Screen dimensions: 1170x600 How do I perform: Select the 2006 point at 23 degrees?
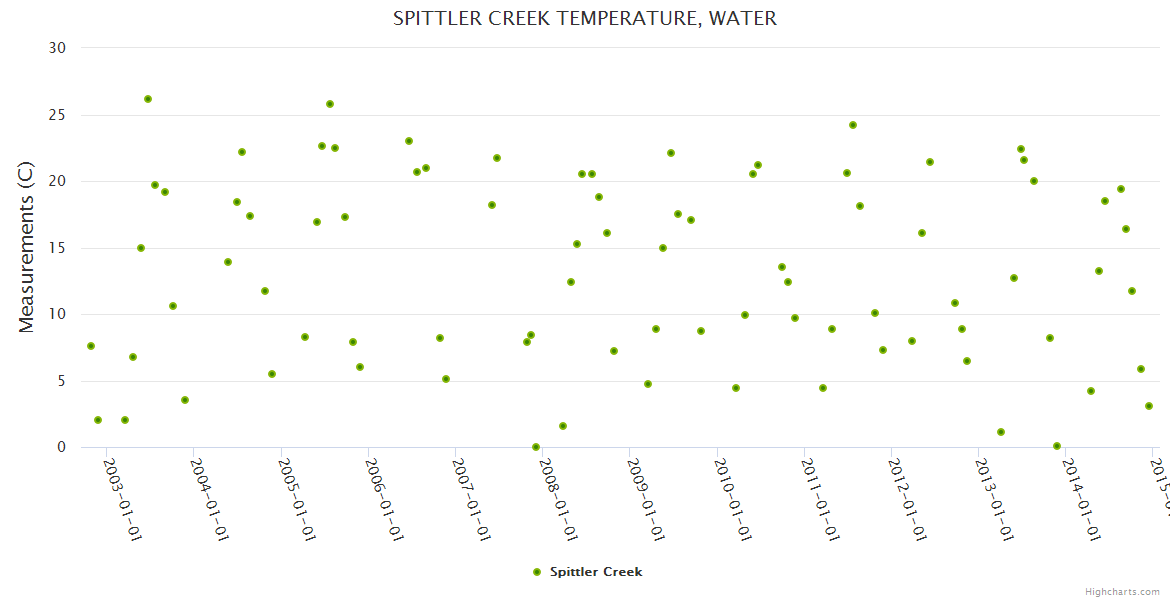click(x=409, y=141)
